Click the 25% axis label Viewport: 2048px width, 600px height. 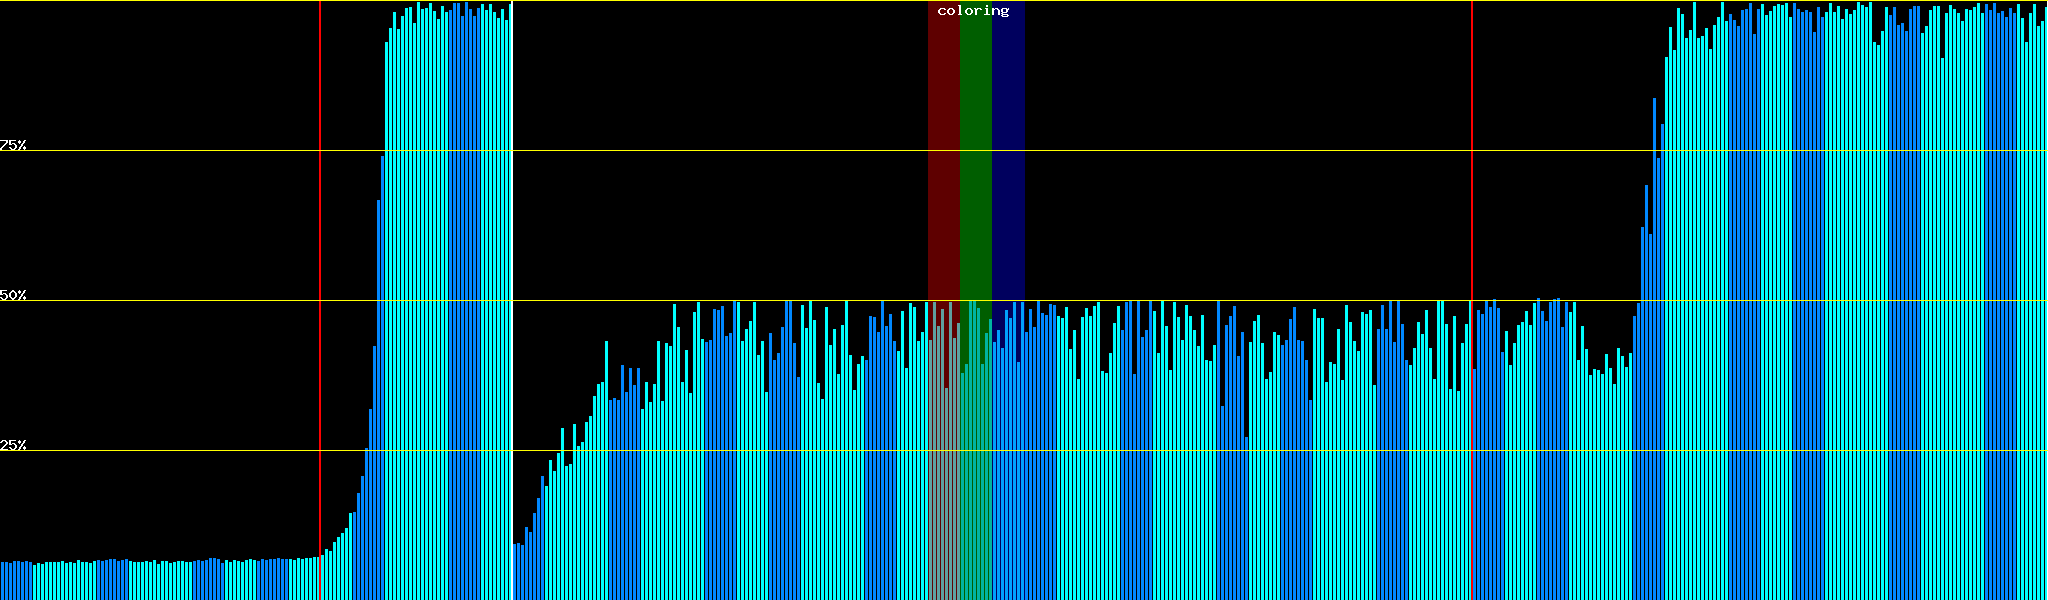click(13, 445)
